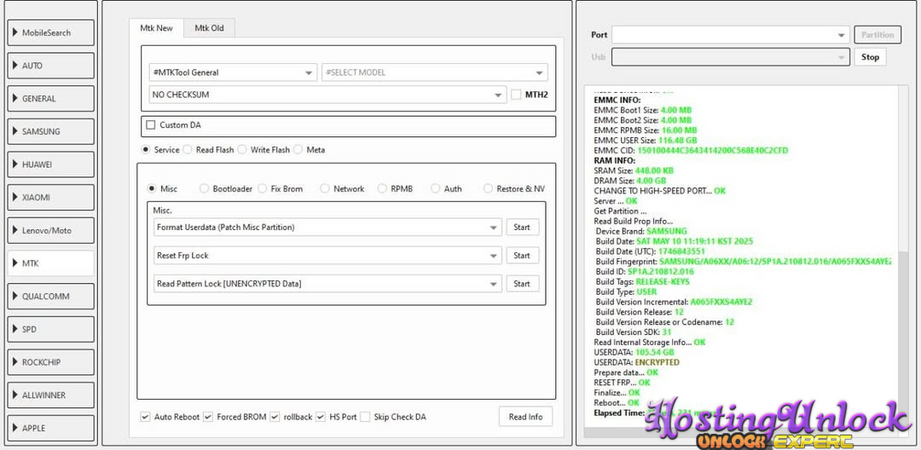Select the APPLE sidebar module
The width and height of the screenshot is (921, 450).
point(50,428)
